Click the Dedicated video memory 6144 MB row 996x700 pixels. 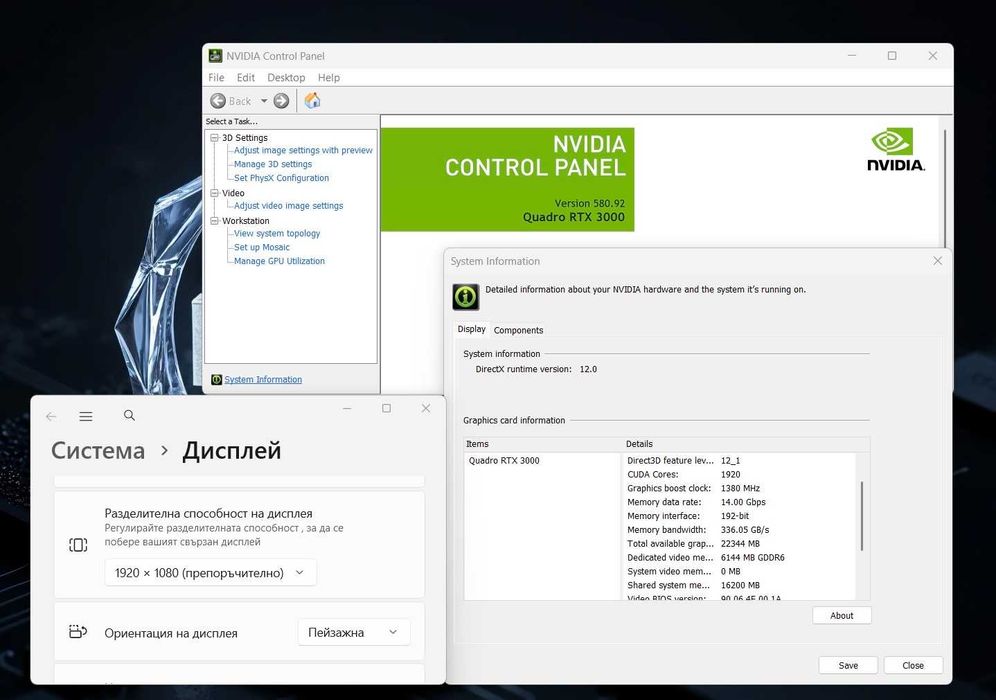click(x=706, y=558)
